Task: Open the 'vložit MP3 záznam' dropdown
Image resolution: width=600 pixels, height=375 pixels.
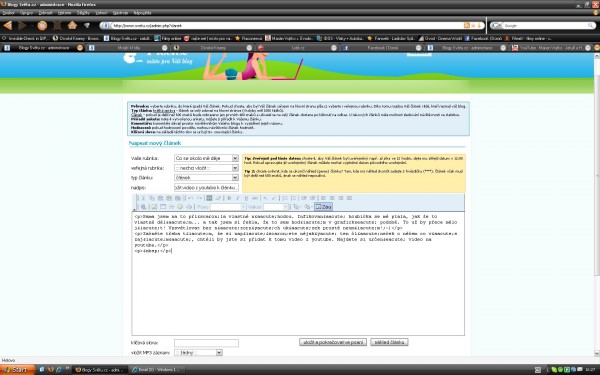Action: pos(198,352)
